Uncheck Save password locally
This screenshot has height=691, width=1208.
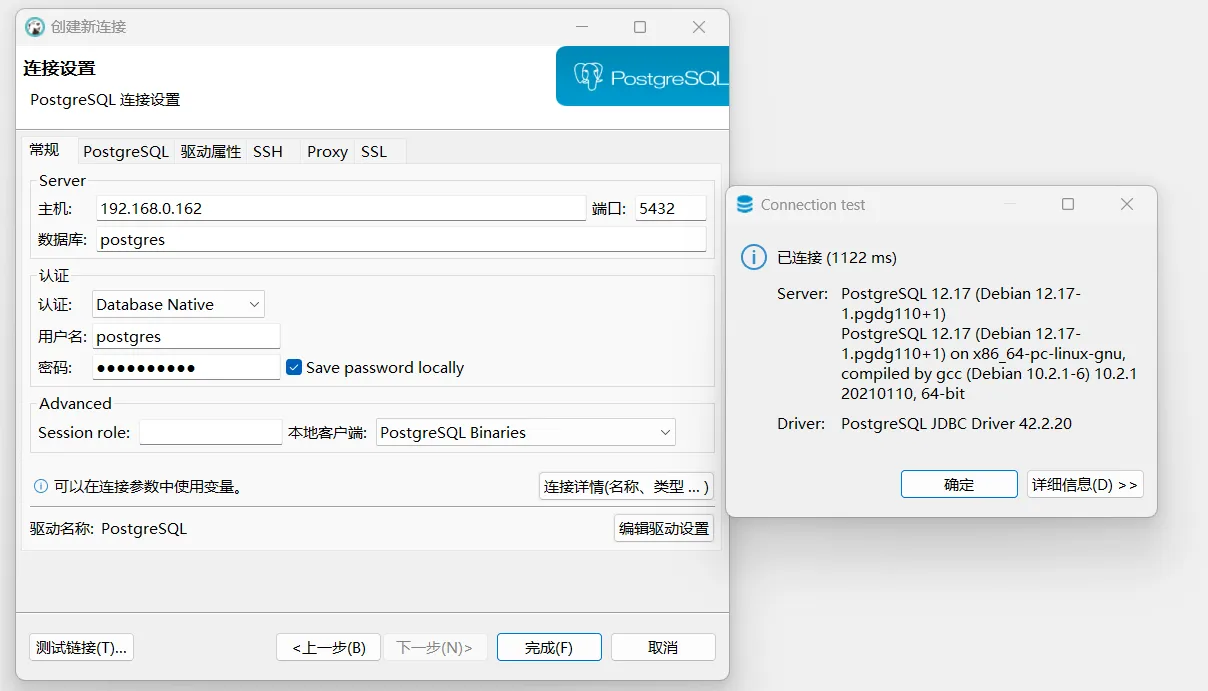point(293,367)
